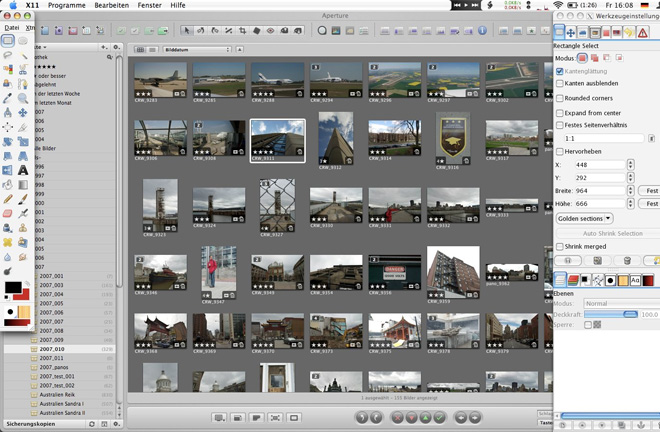Open the Bilddatum sort dropdown
The height and width of the screenshot is (432, 660).
click(x=197, y=50)
